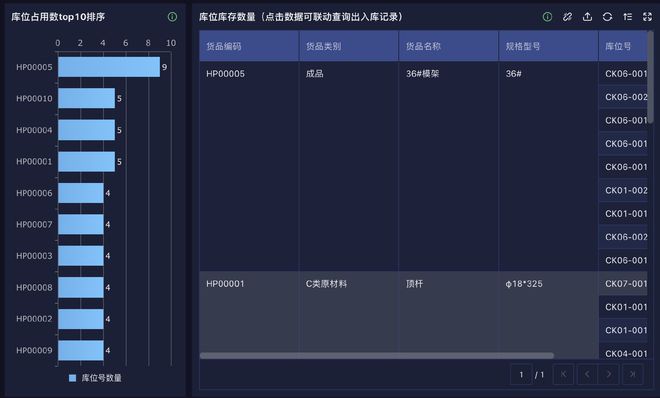Expand the inventory table to fullscreen
The height and width of the screenshot is (398, 660).
tap(647, 17)
